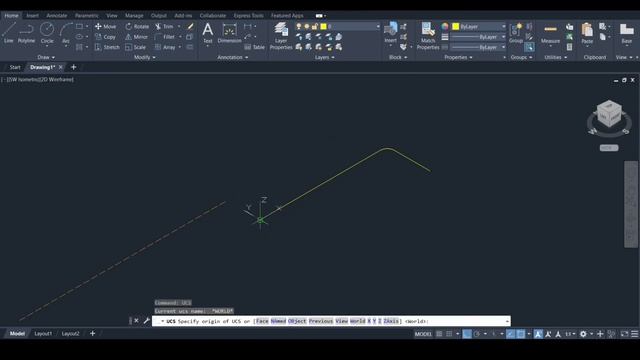Toggle grid display in status bar
Viewport: 640px width, 360px height.
tap(439, 334)
